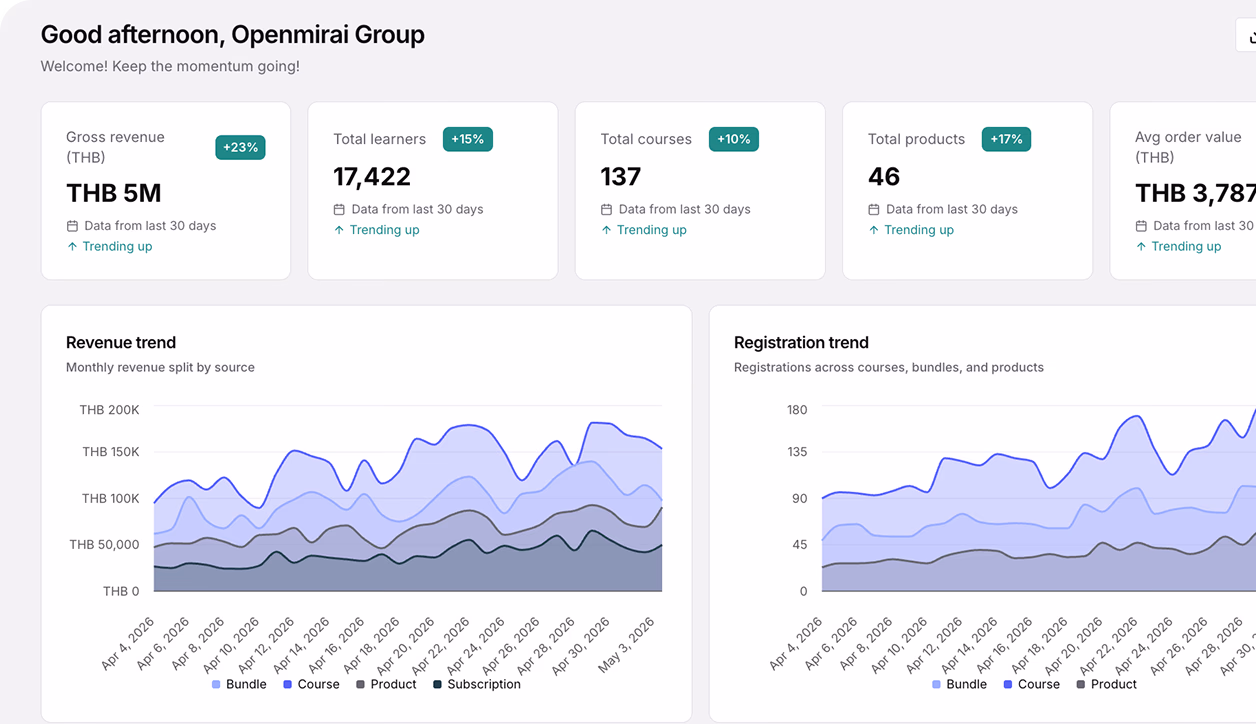Click the THB 100K axis label
The width and height of the screenshot is (1256, 724).
click(x=110, y=498)
